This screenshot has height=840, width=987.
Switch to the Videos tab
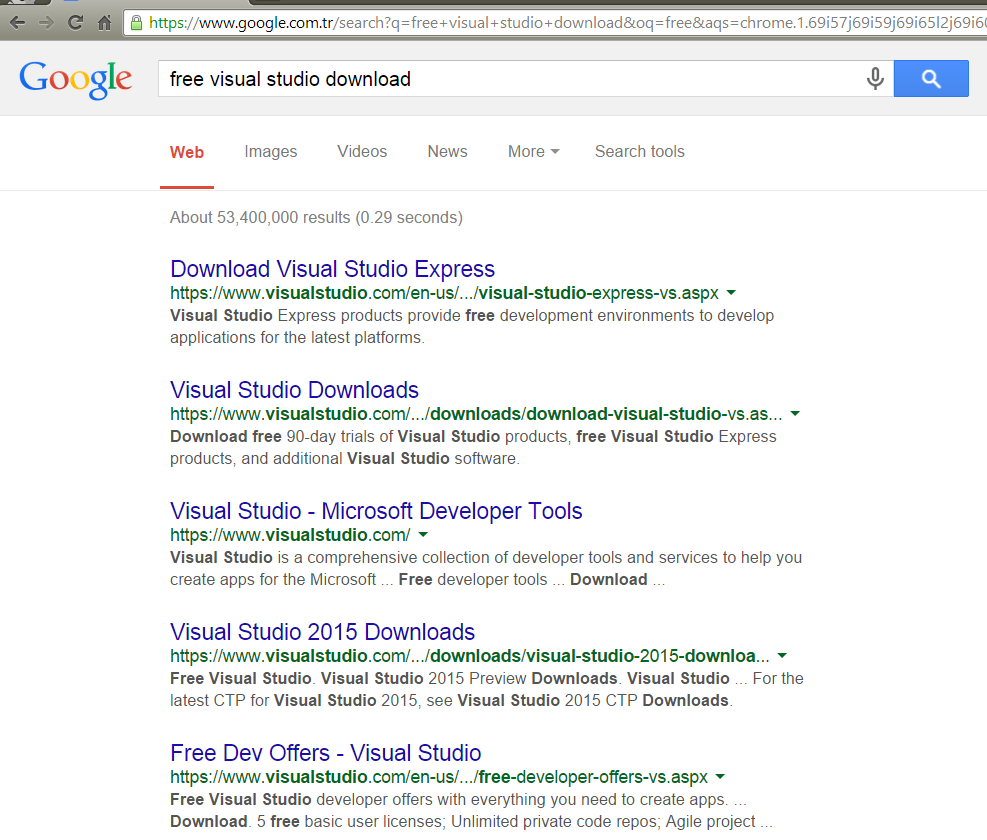coord(362,152)
